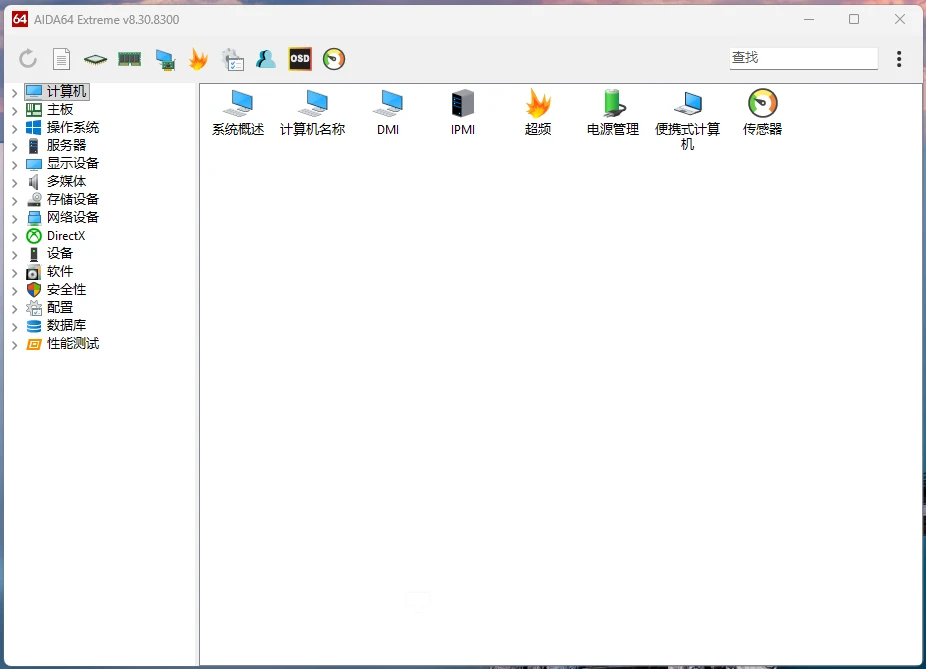Viewport: 926px width, 669px height.
Task: Open the 超频 (Overclock) flame icon
Action: point(537,105)
